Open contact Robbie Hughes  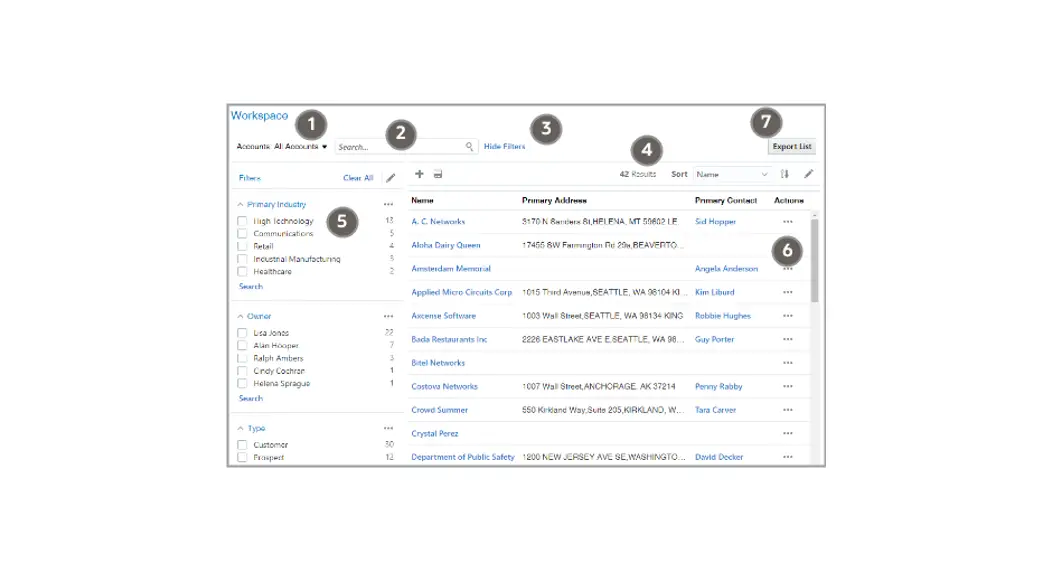(723, 316)
